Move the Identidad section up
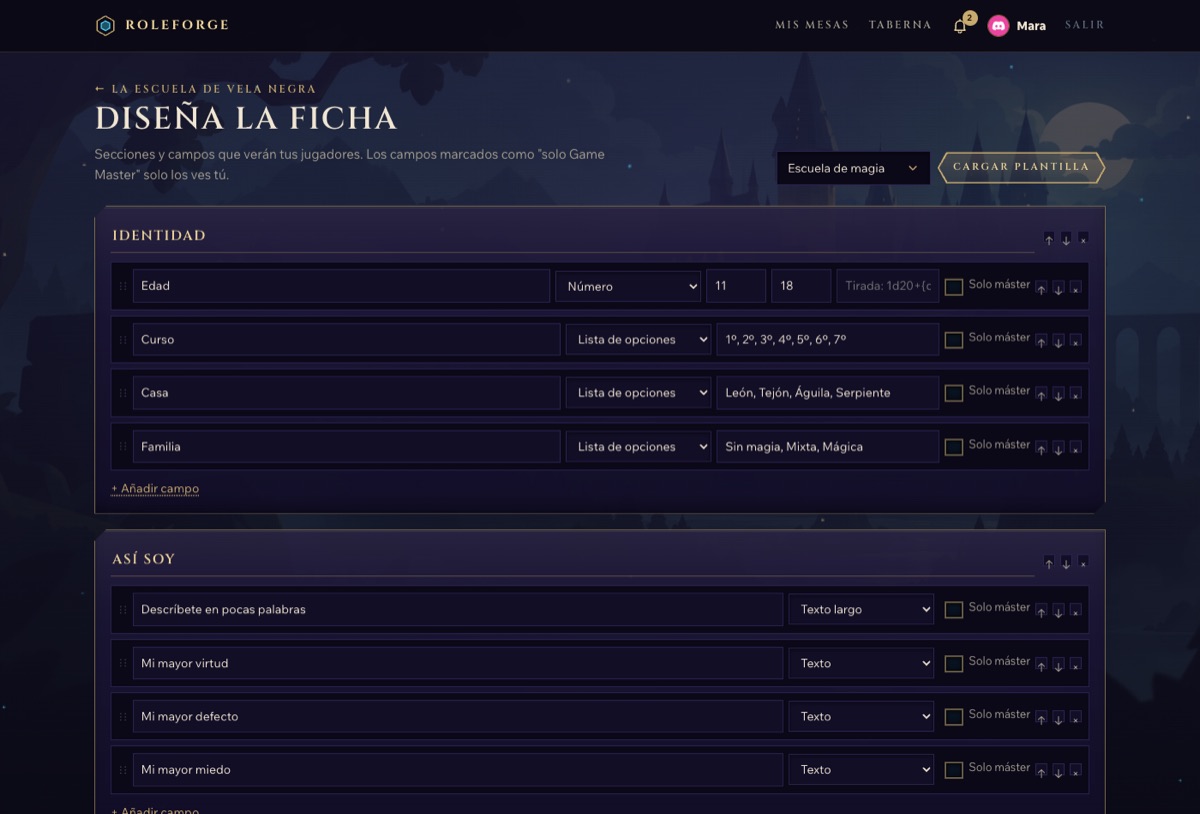The height and width of the screenshot is (814, 1200). [1049, 239]
